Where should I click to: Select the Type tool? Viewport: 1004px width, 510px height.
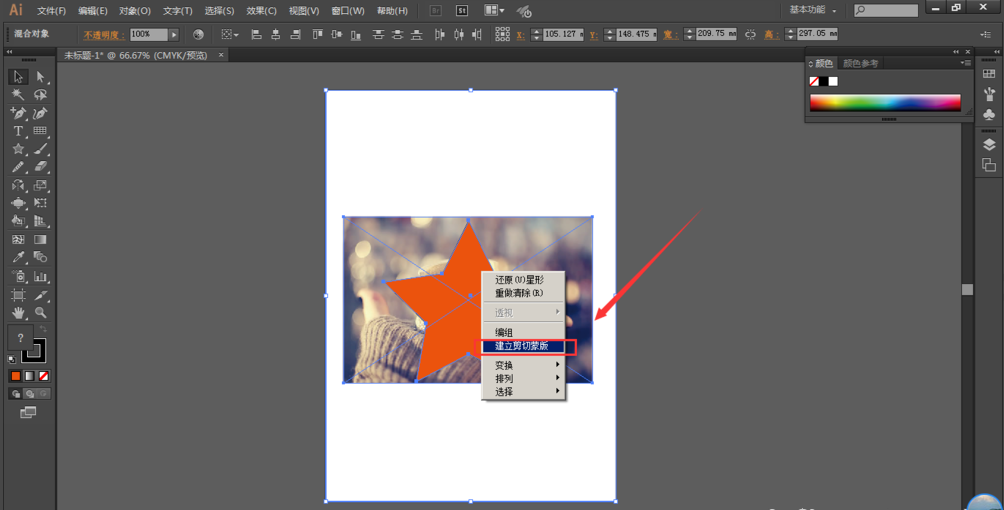[x=18, y=131]
